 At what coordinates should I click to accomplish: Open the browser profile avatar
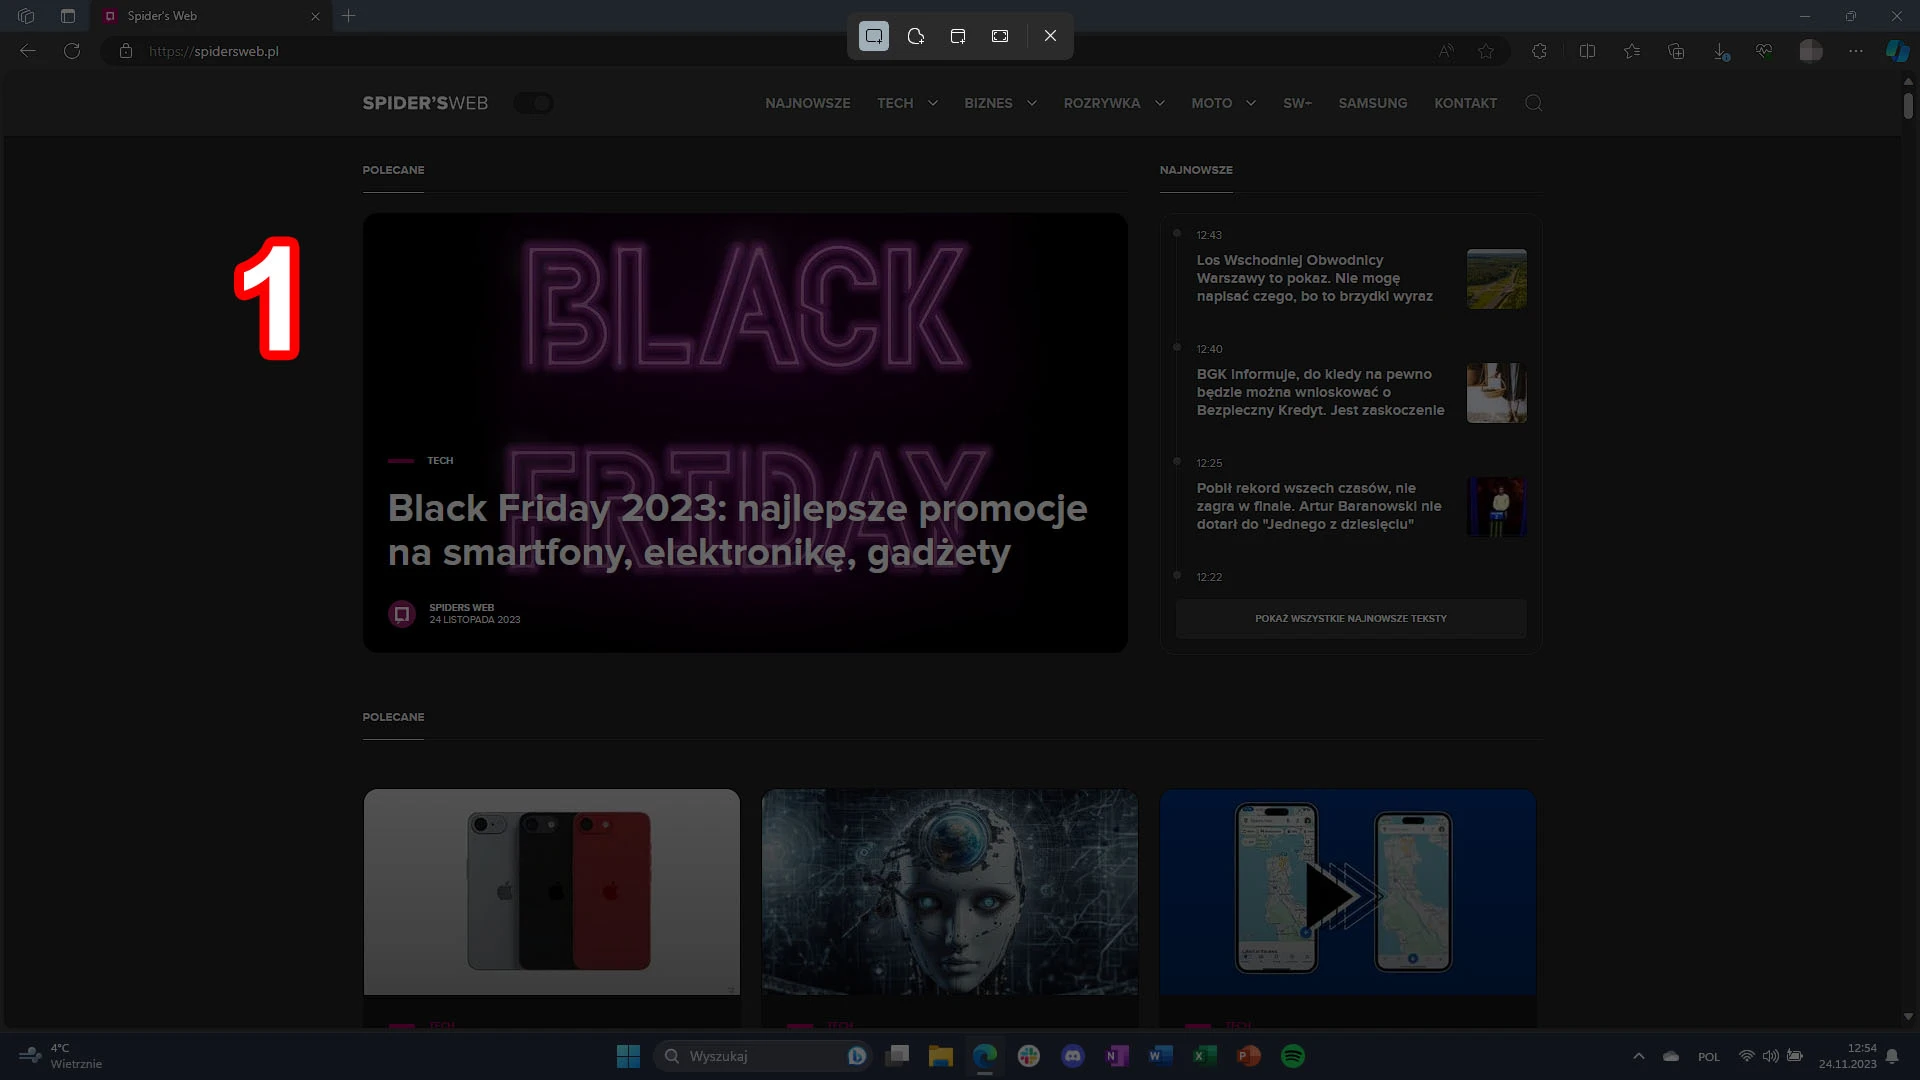[1811, 51]
